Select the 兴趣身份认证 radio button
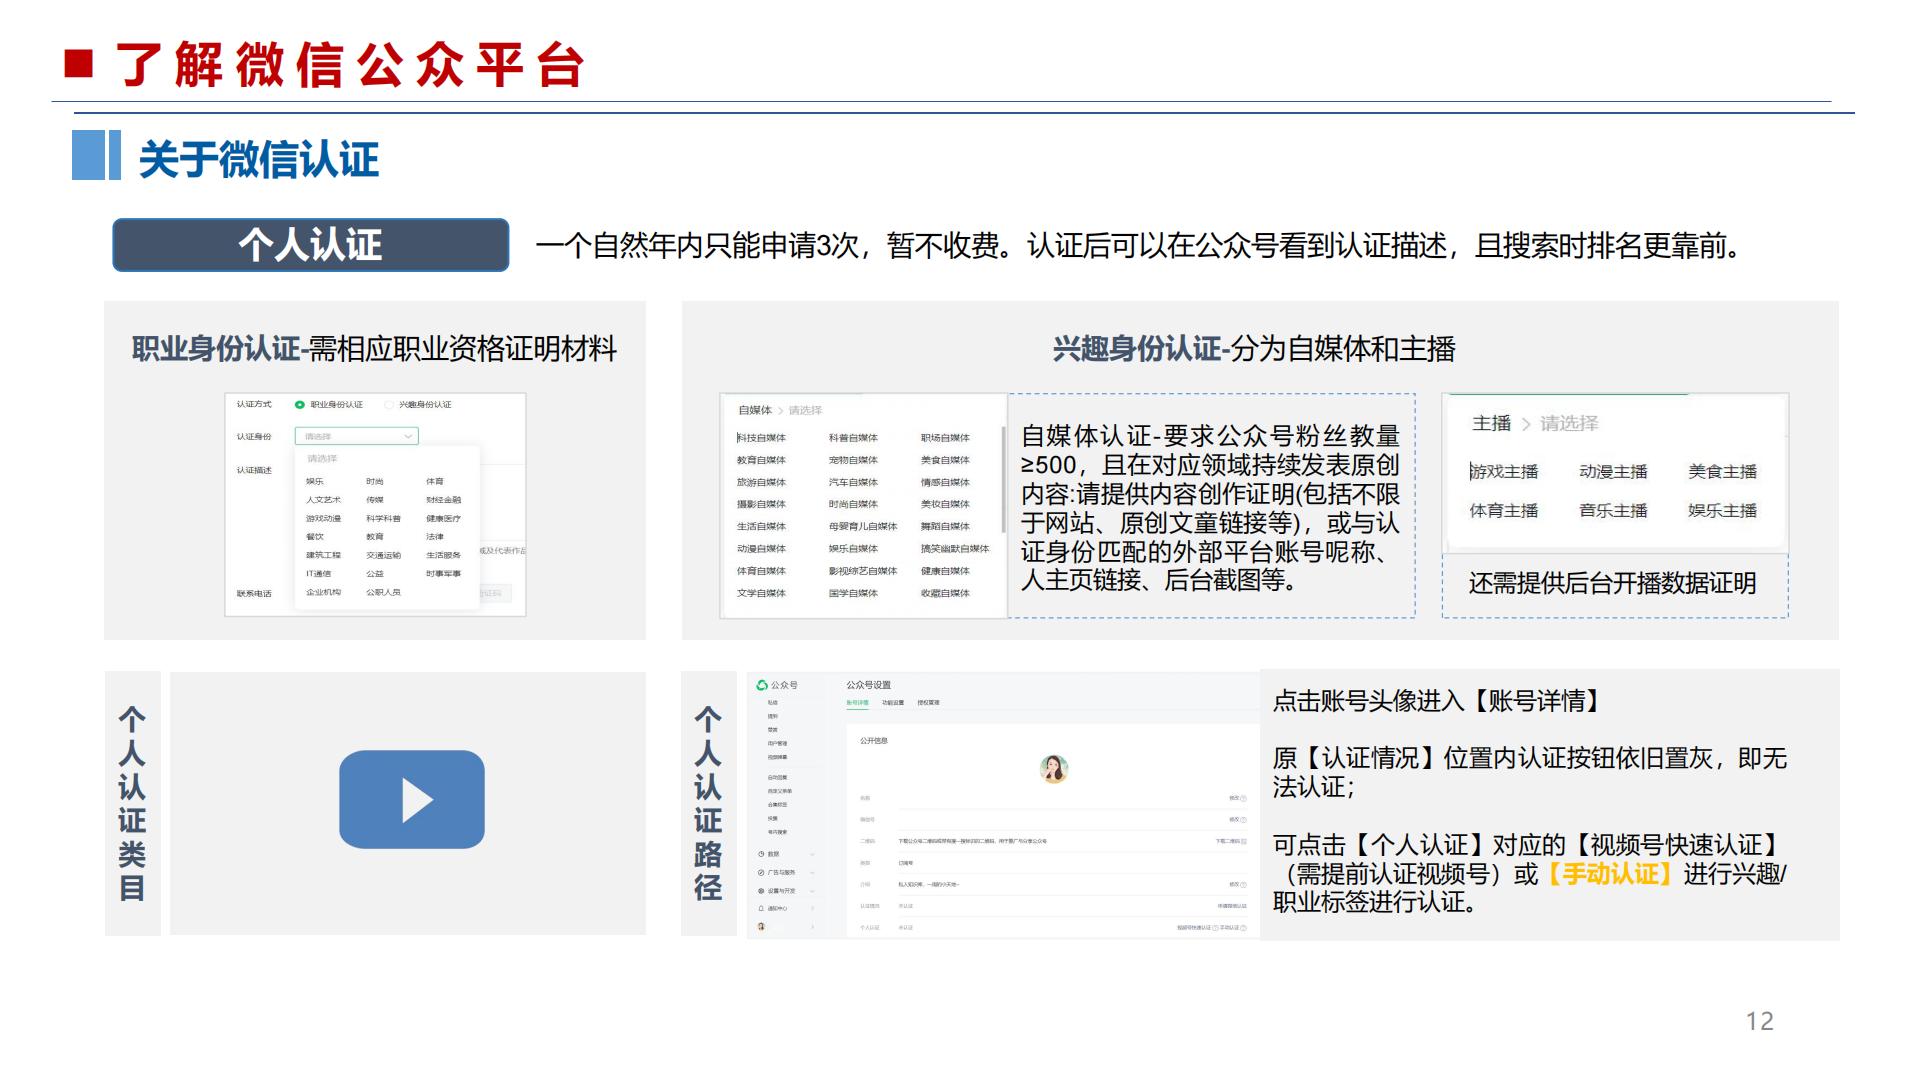Screen dimensions: 1927x1077 click(x=388, y=405)
